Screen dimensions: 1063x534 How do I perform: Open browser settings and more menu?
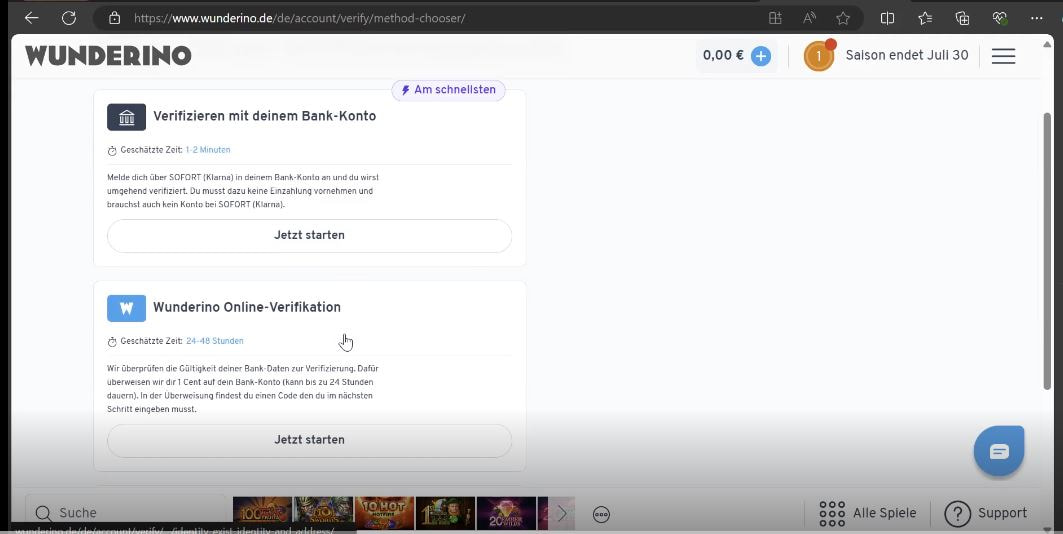point(1036,18)
